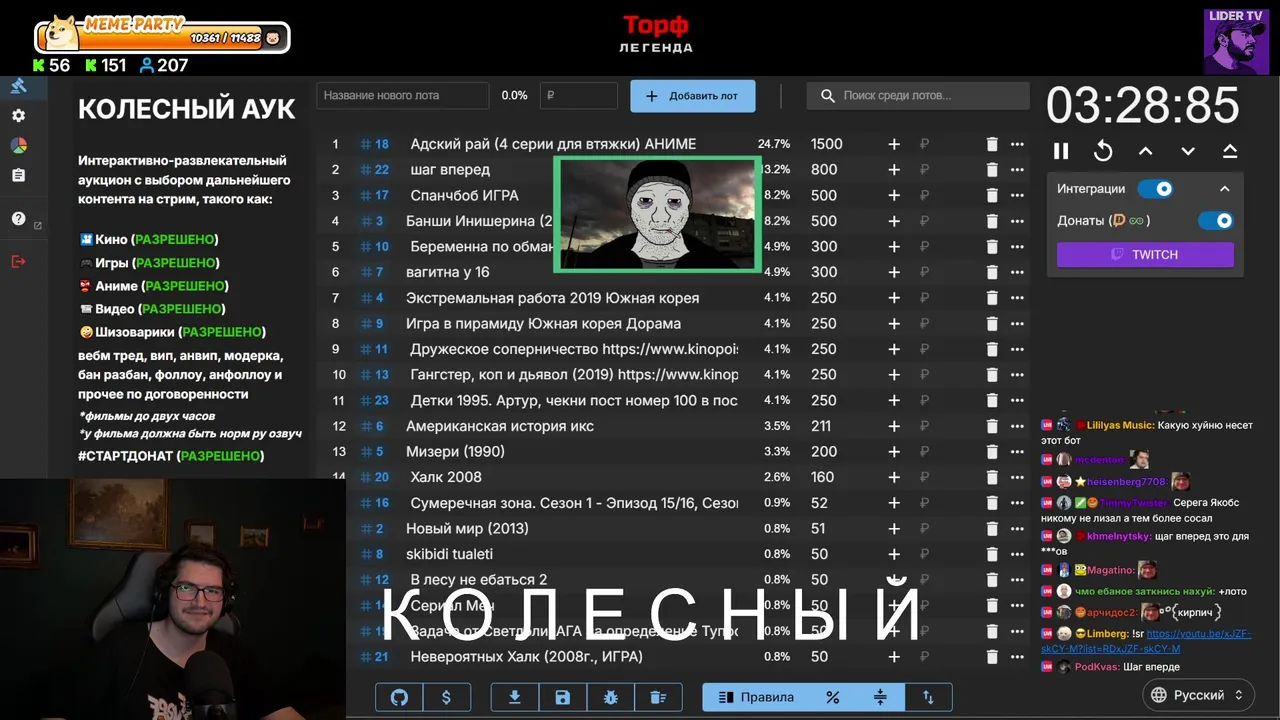Click the sort arrows icon in bottom toolbar
1280x720 pixels.
coord(928,697)
